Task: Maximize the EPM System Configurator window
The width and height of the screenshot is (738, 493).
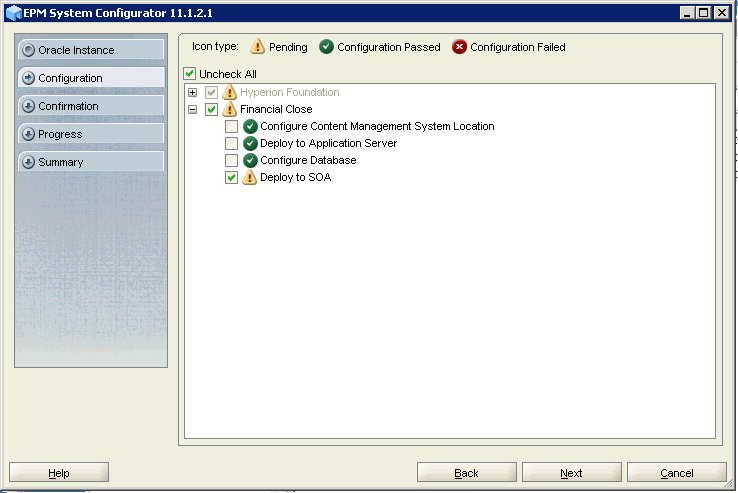Action: [704, 13]
